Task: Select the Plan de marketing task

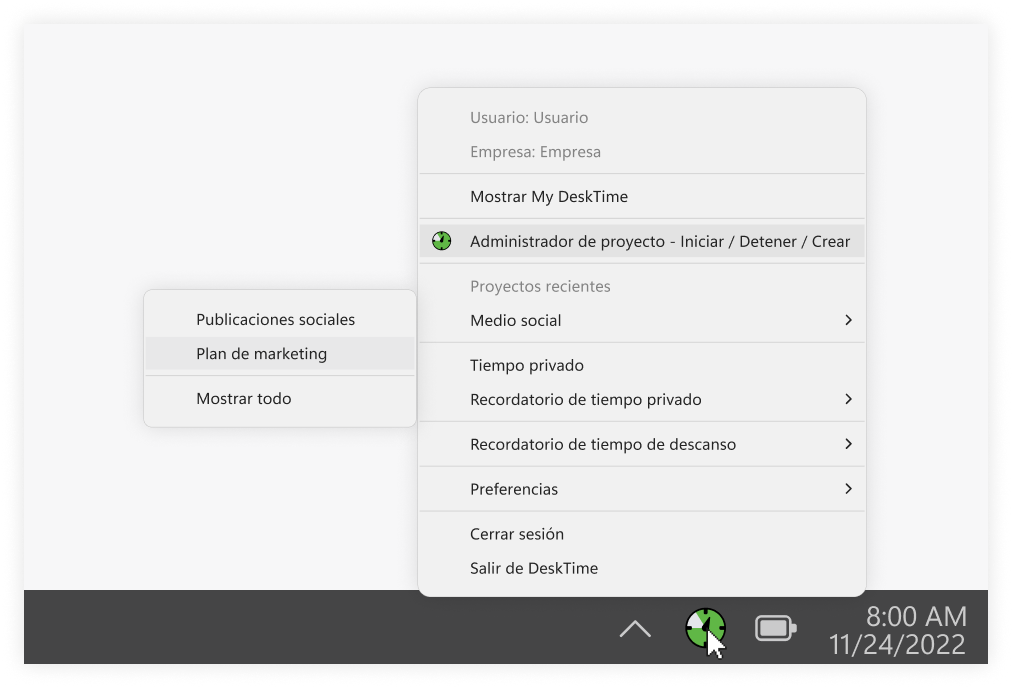Action: [279, 354]
